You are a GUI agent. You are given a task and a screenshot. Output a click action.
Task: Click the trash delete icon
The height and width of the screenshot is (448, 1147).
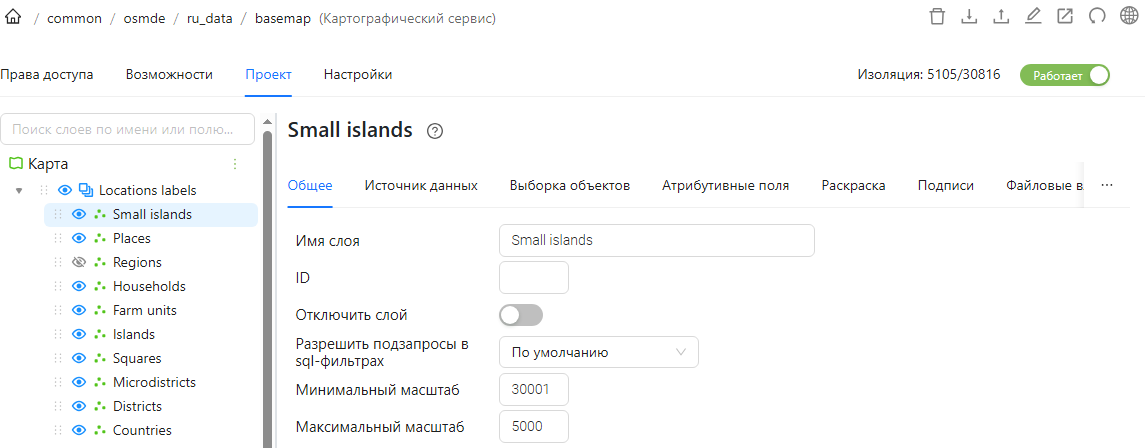(937, 17)
